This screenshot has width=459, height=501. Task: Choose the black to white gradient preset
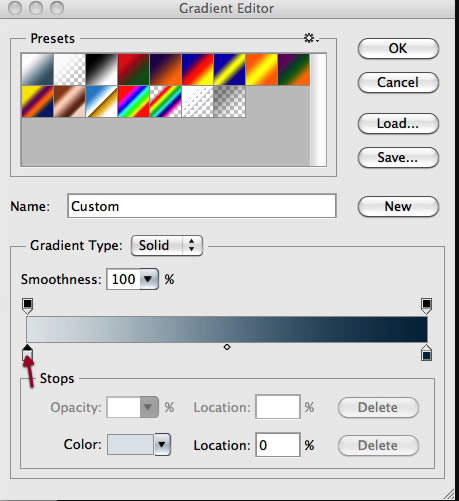[101, 69]
